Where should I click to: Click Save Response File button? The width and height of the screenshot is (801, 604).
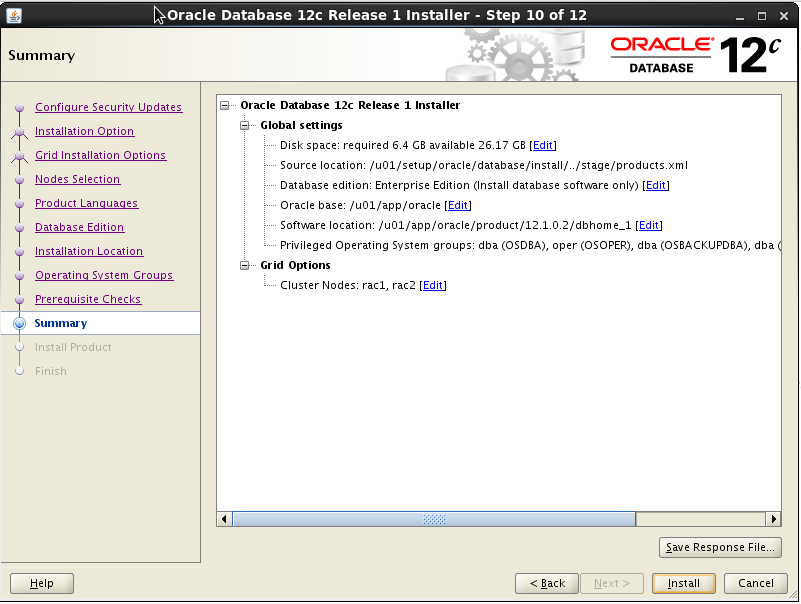(x=720, y=548)
